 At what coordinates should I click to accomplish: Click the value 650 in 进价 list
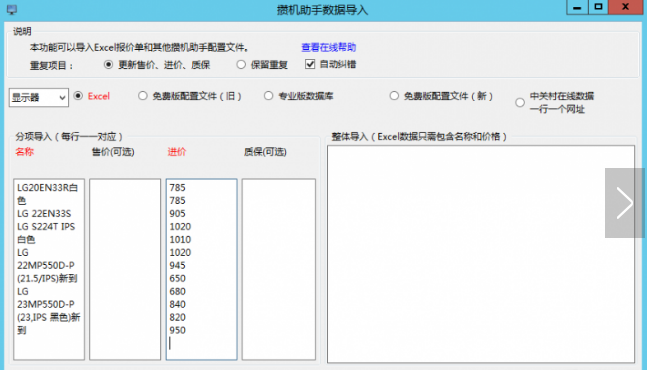tap(177, 278)
